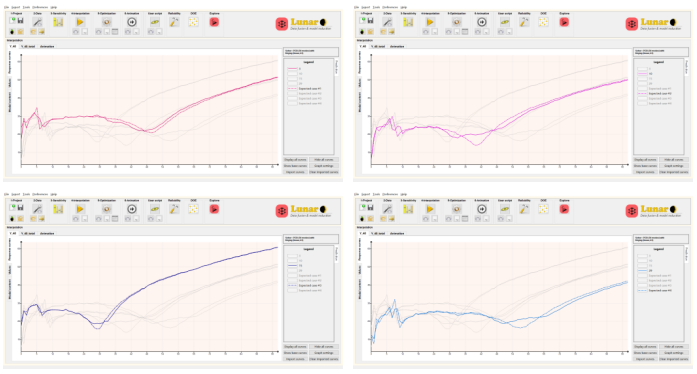Open Tools menu in top-left window

[x=26, y=7]
